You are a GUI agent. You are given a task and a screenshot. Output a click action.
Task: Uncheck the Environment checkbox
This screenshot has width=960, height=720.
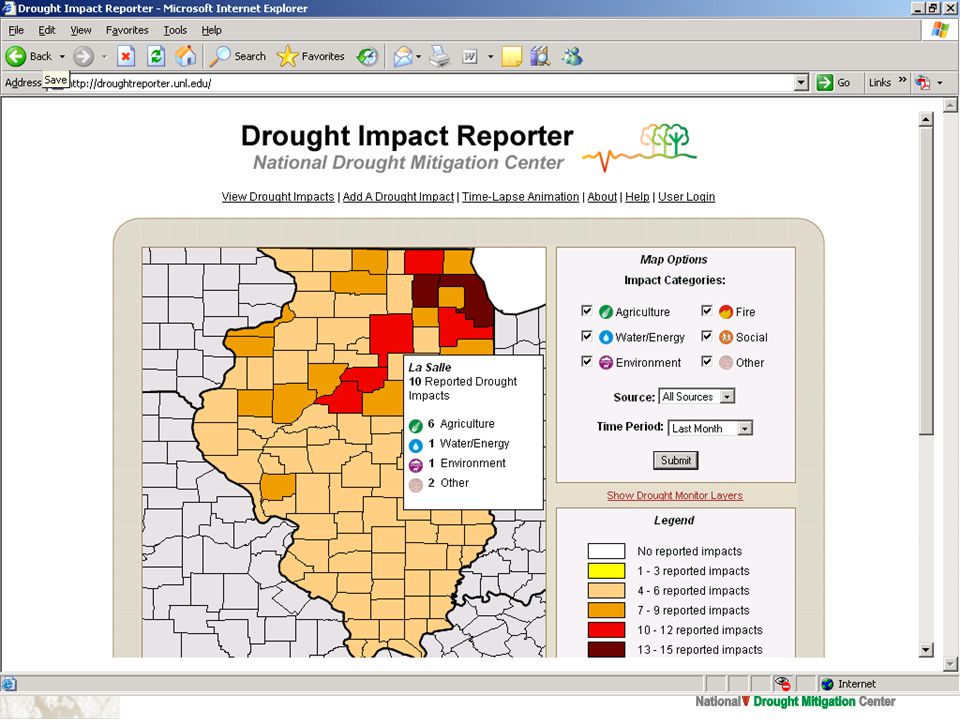[x=587, y=361]
